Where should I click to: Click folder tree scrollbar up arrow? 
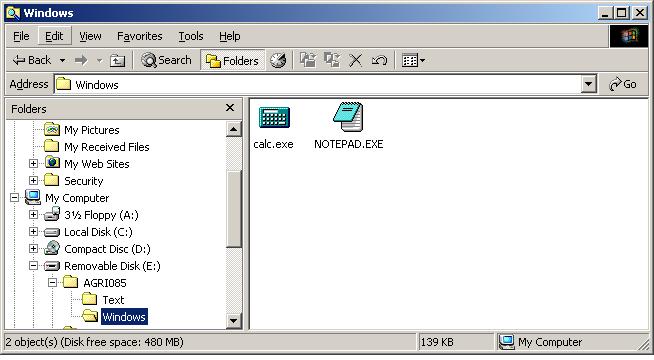(234, 129)
